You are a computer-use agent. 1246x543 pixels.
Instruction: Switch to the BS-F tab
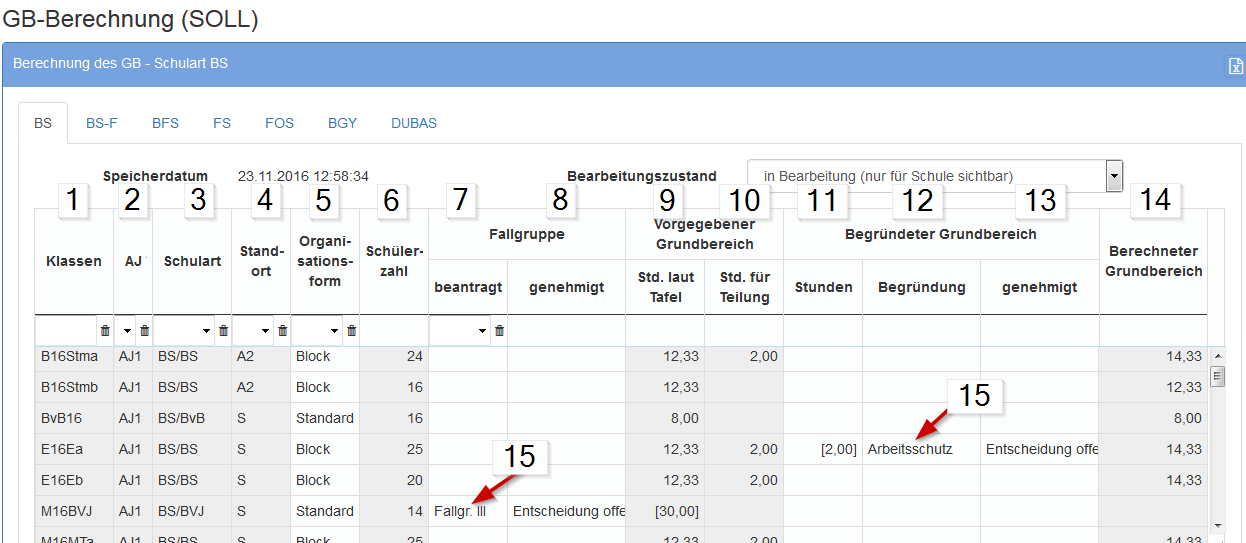click(101, 123)
